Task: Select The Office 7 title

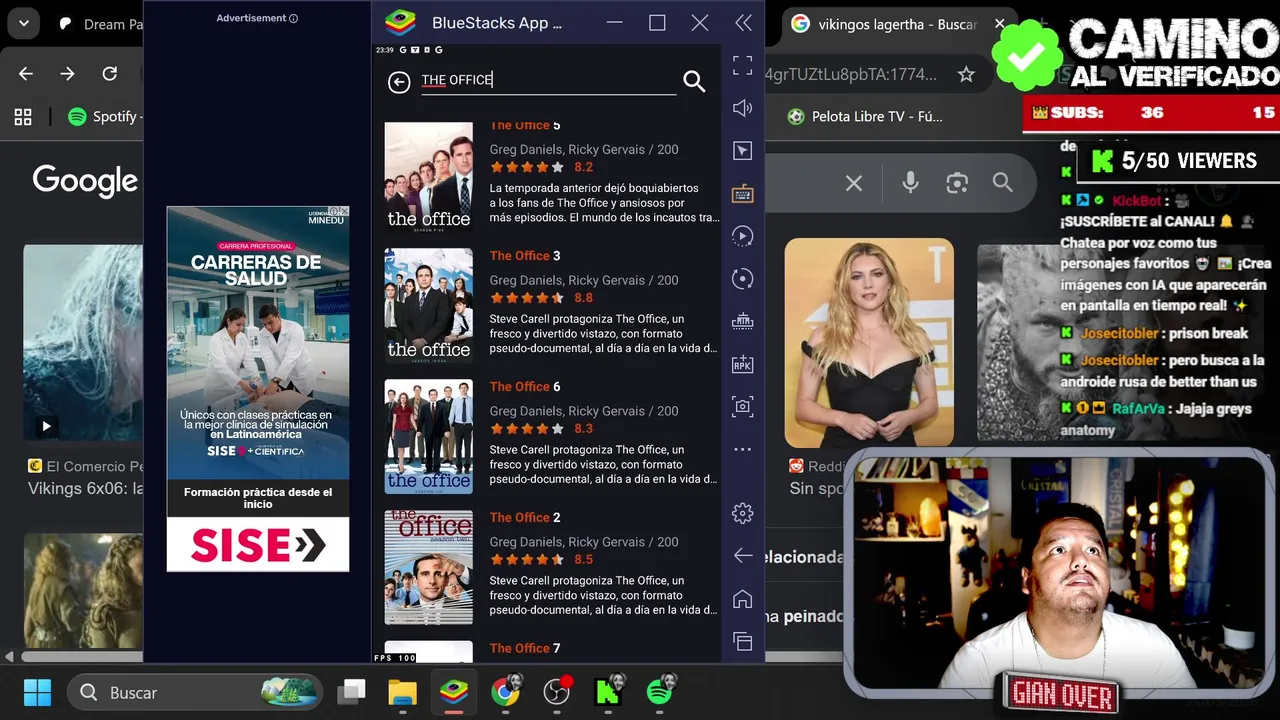Action: click(x=525, y=648)
